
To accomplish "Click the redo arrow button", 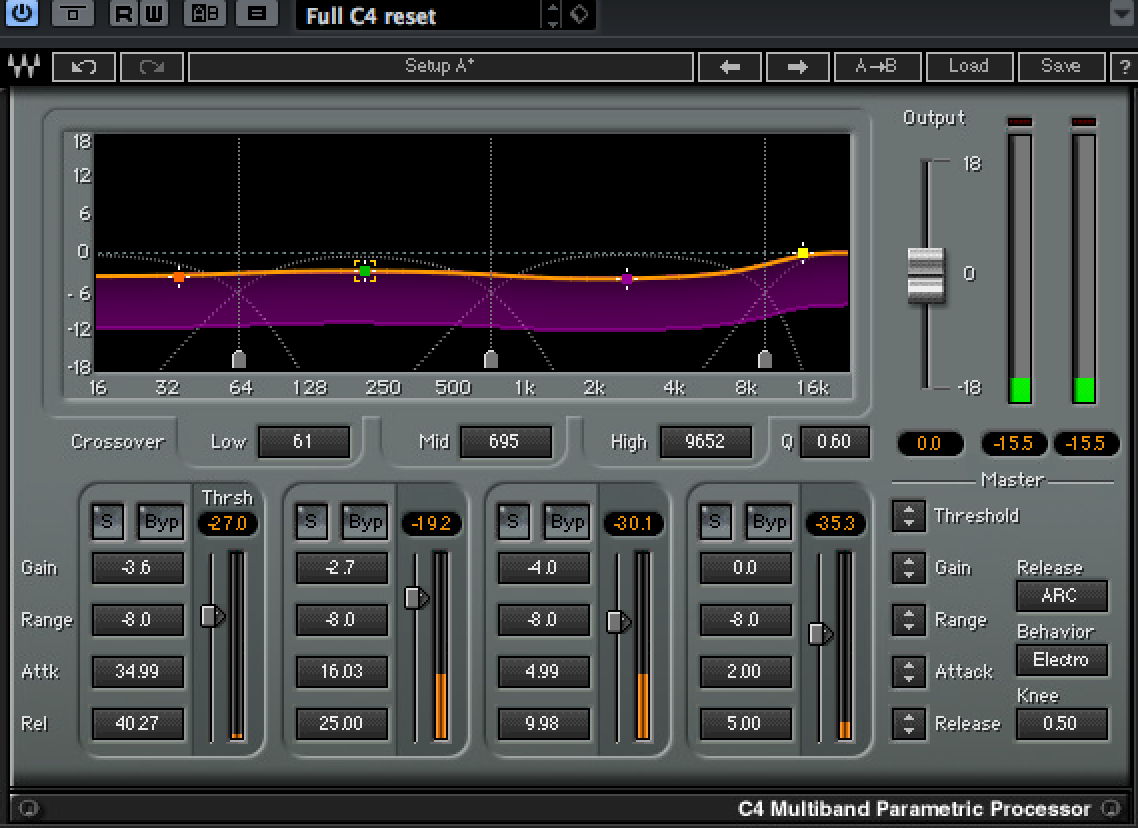I will click(152, 67).
